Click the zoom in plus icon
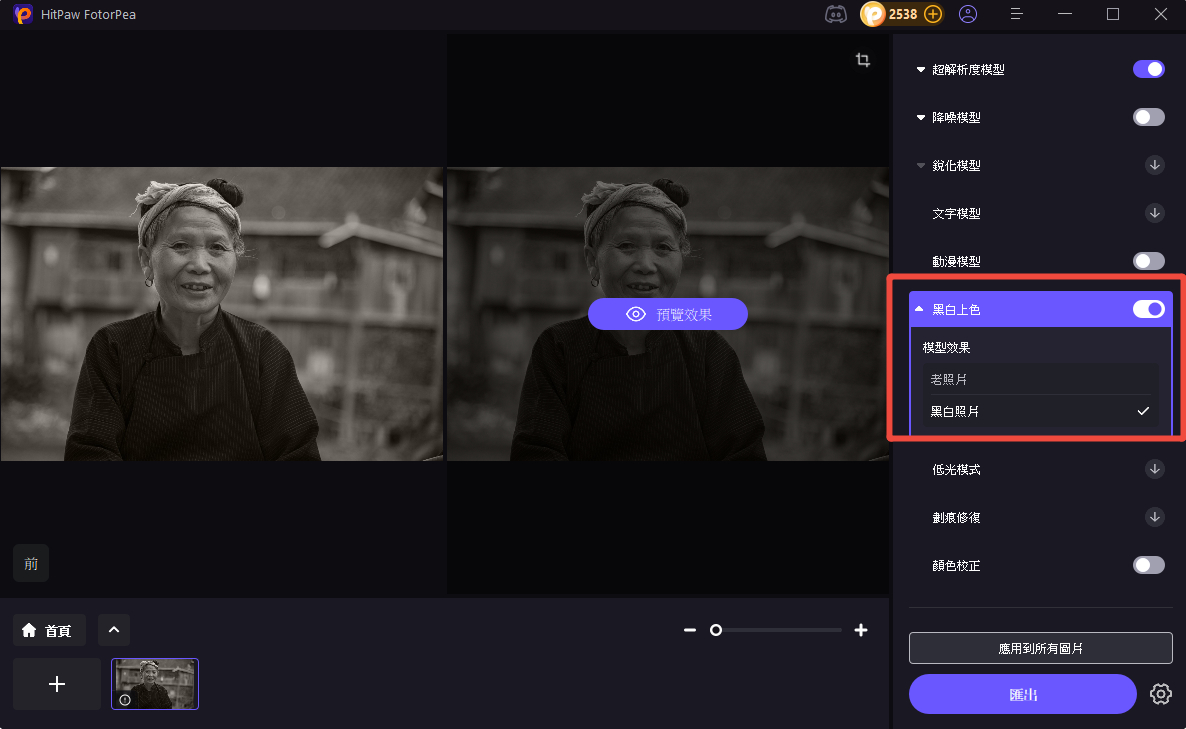Viewport: 1186px width, 729px height. [861, 630]
